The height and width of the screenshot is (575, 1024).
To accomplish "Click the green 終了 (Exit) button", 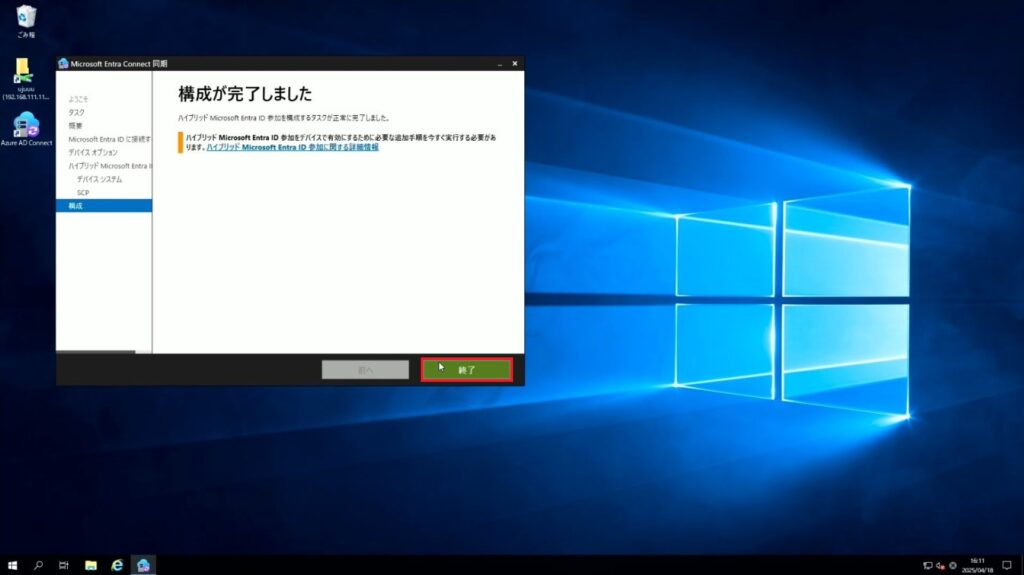I will click(x=466, y=369).
